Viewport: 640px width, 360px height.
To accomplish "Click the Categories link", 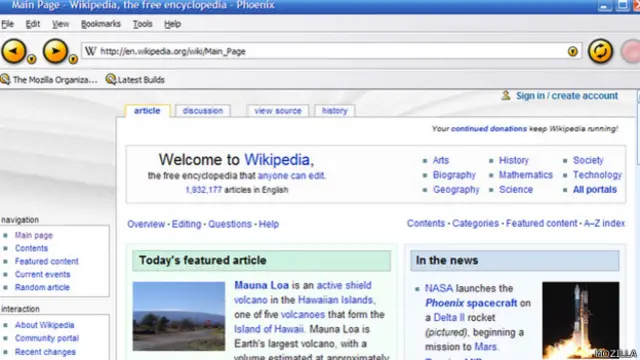I will pyautogui.click(x=476, y=223).
